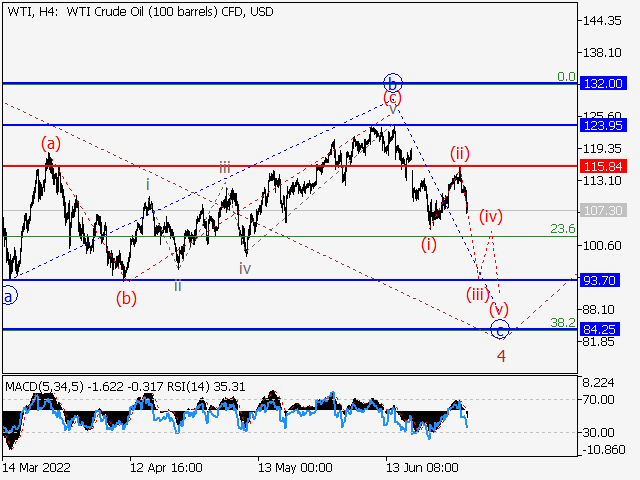This screenshot has width=640, height=480.
Task: Click the gray iv subwave label
Action: coord(245,269)
